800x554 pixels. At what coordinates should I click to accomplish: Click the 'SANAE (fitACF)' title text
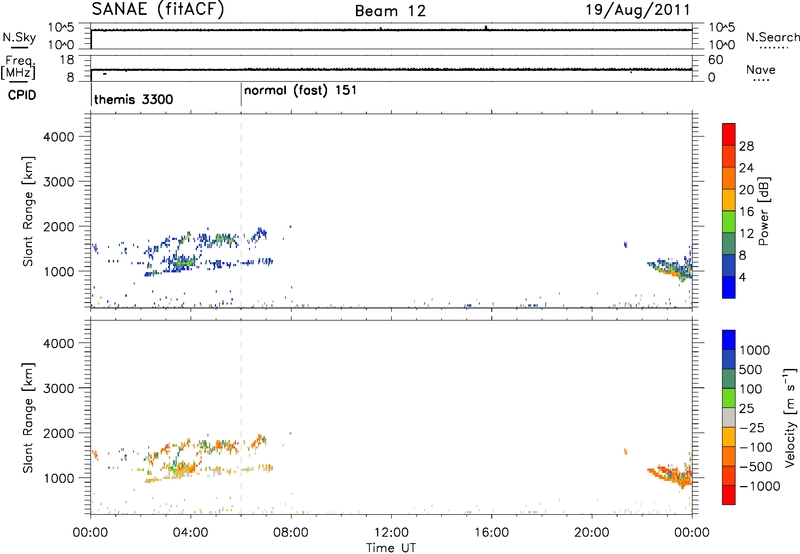[x=158, y=9]
